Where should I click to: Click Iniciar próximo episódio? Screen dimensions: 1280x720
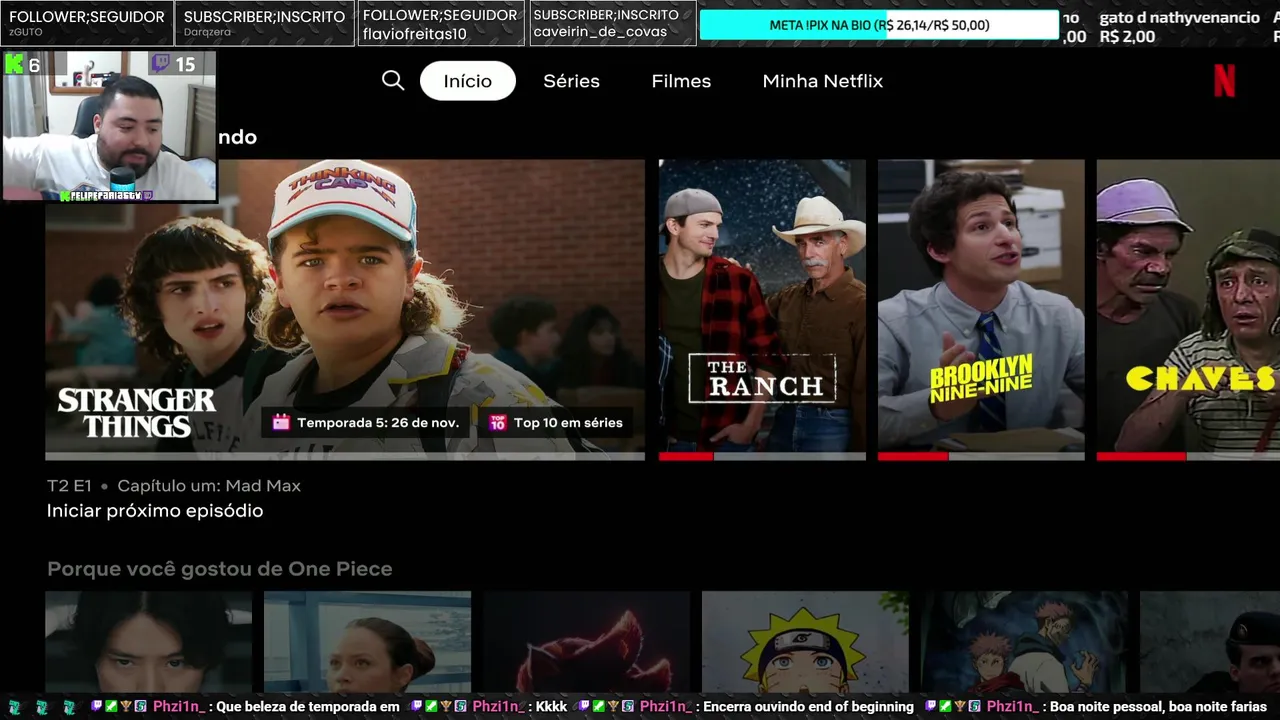coord(155,511)
